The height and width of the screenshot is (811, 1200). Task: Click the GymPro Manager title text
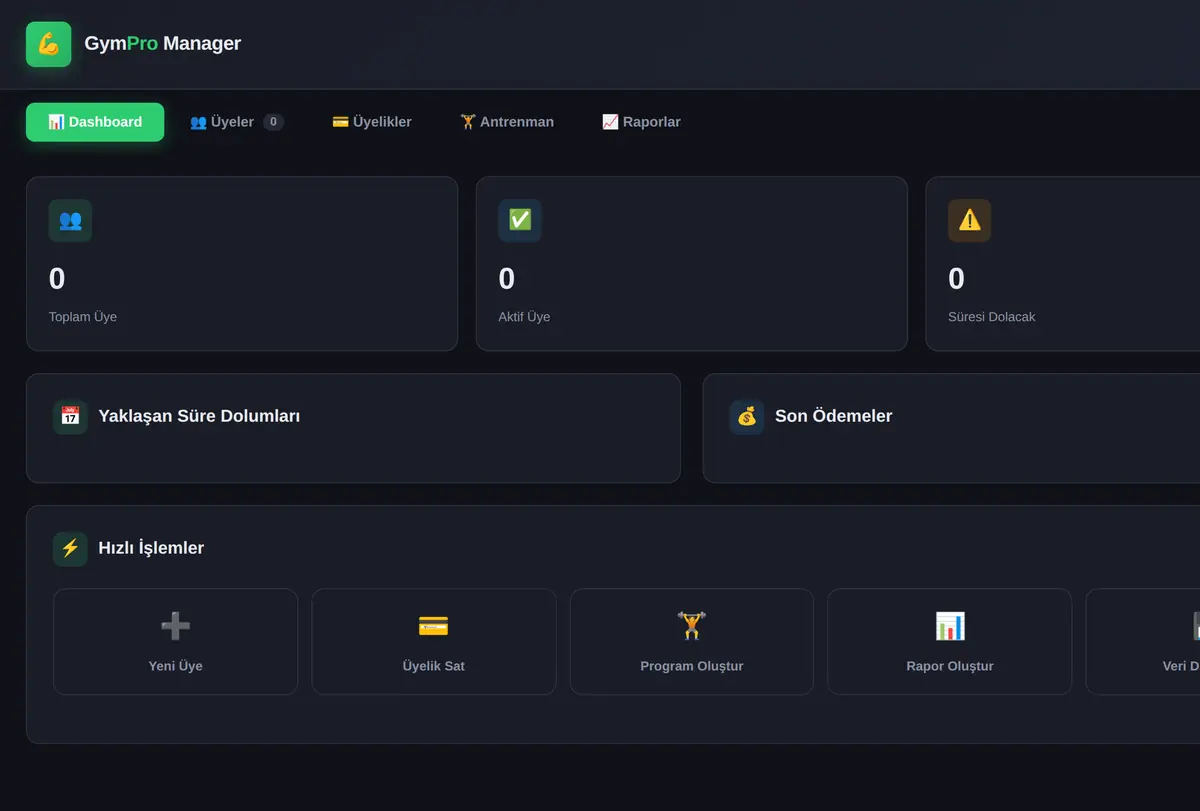pyautogui.click(x=163, y=44)
